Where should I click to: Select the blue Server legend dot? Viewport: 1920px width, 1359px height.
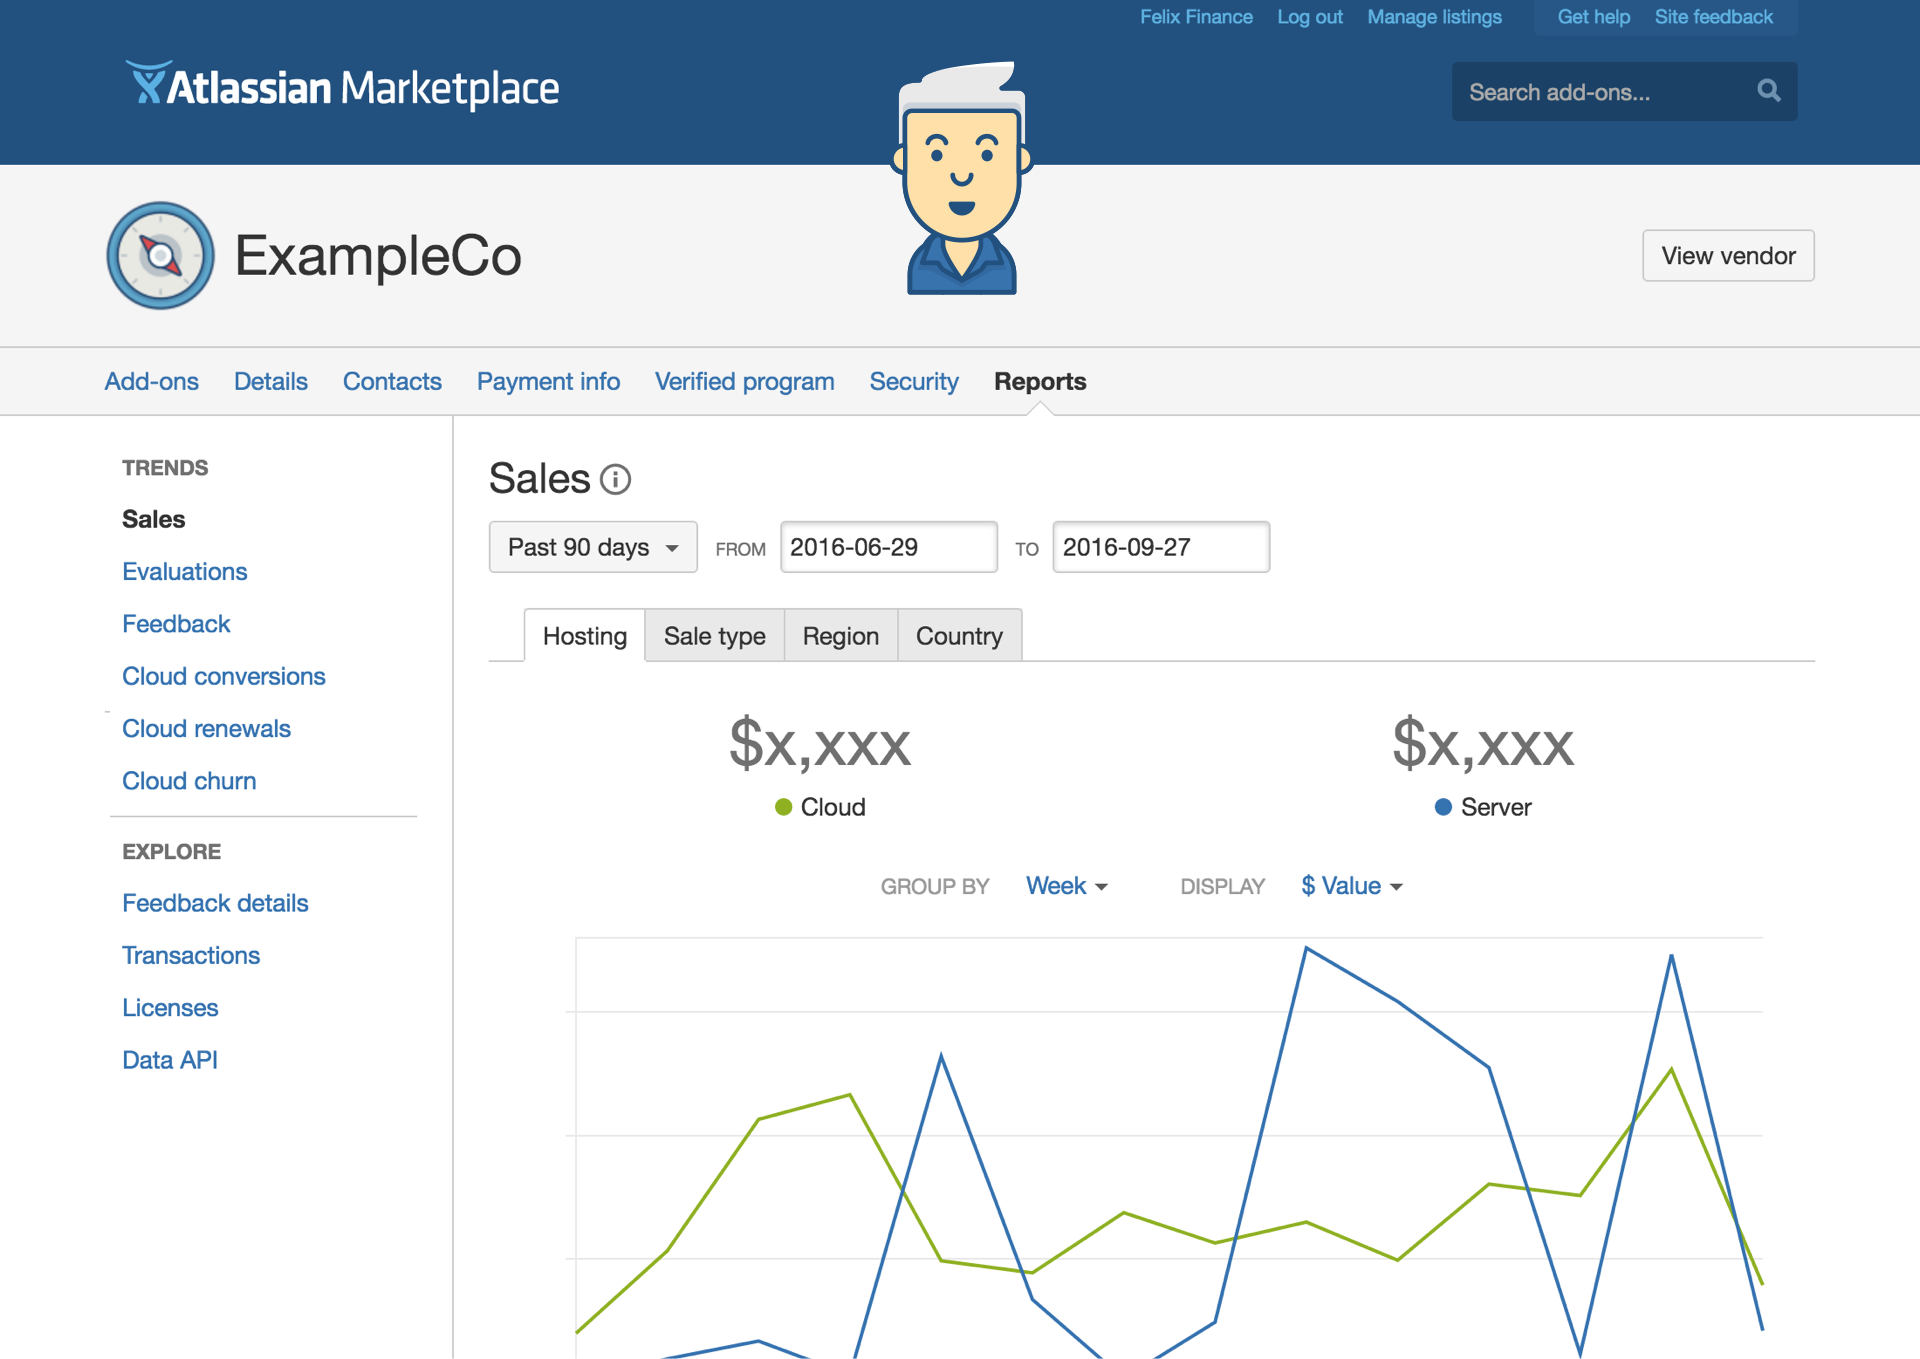(1442, 807)
